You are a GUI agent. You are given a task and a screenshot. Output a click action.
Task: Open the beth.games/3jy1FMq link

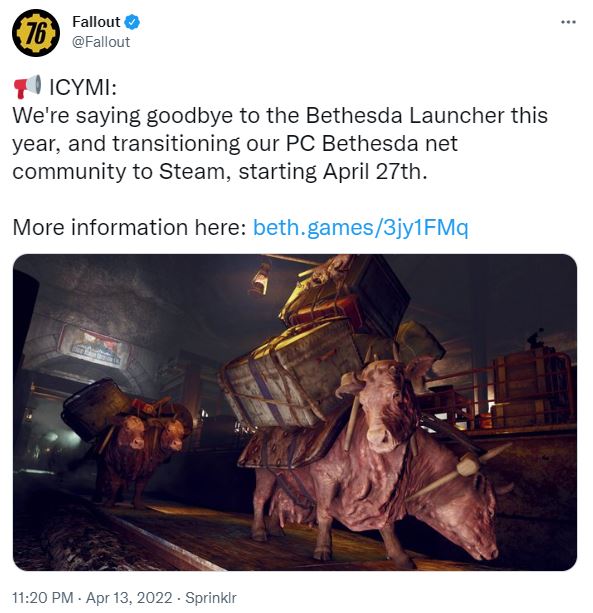pyautogui.click(x=360, y=228)
